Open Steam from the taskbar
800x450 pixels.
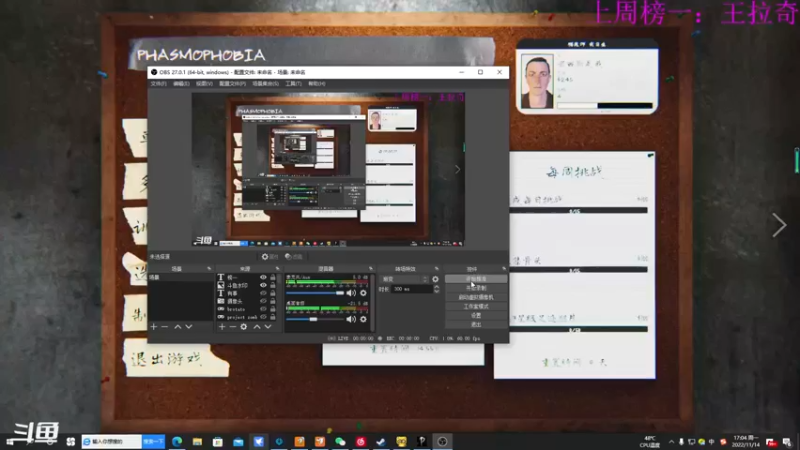click(x=381, y=441)
